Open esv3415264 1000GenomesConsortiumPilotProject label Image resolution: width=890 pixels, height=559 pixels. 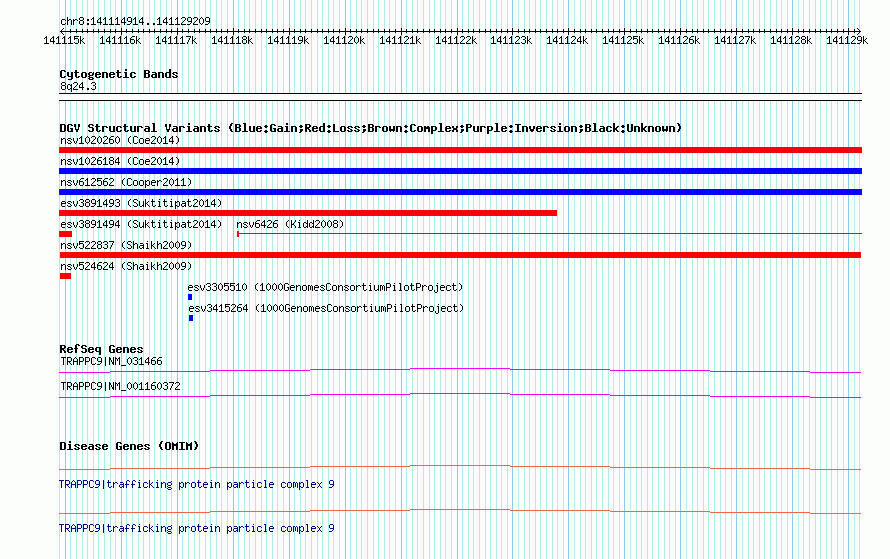[x=326, y=308]
